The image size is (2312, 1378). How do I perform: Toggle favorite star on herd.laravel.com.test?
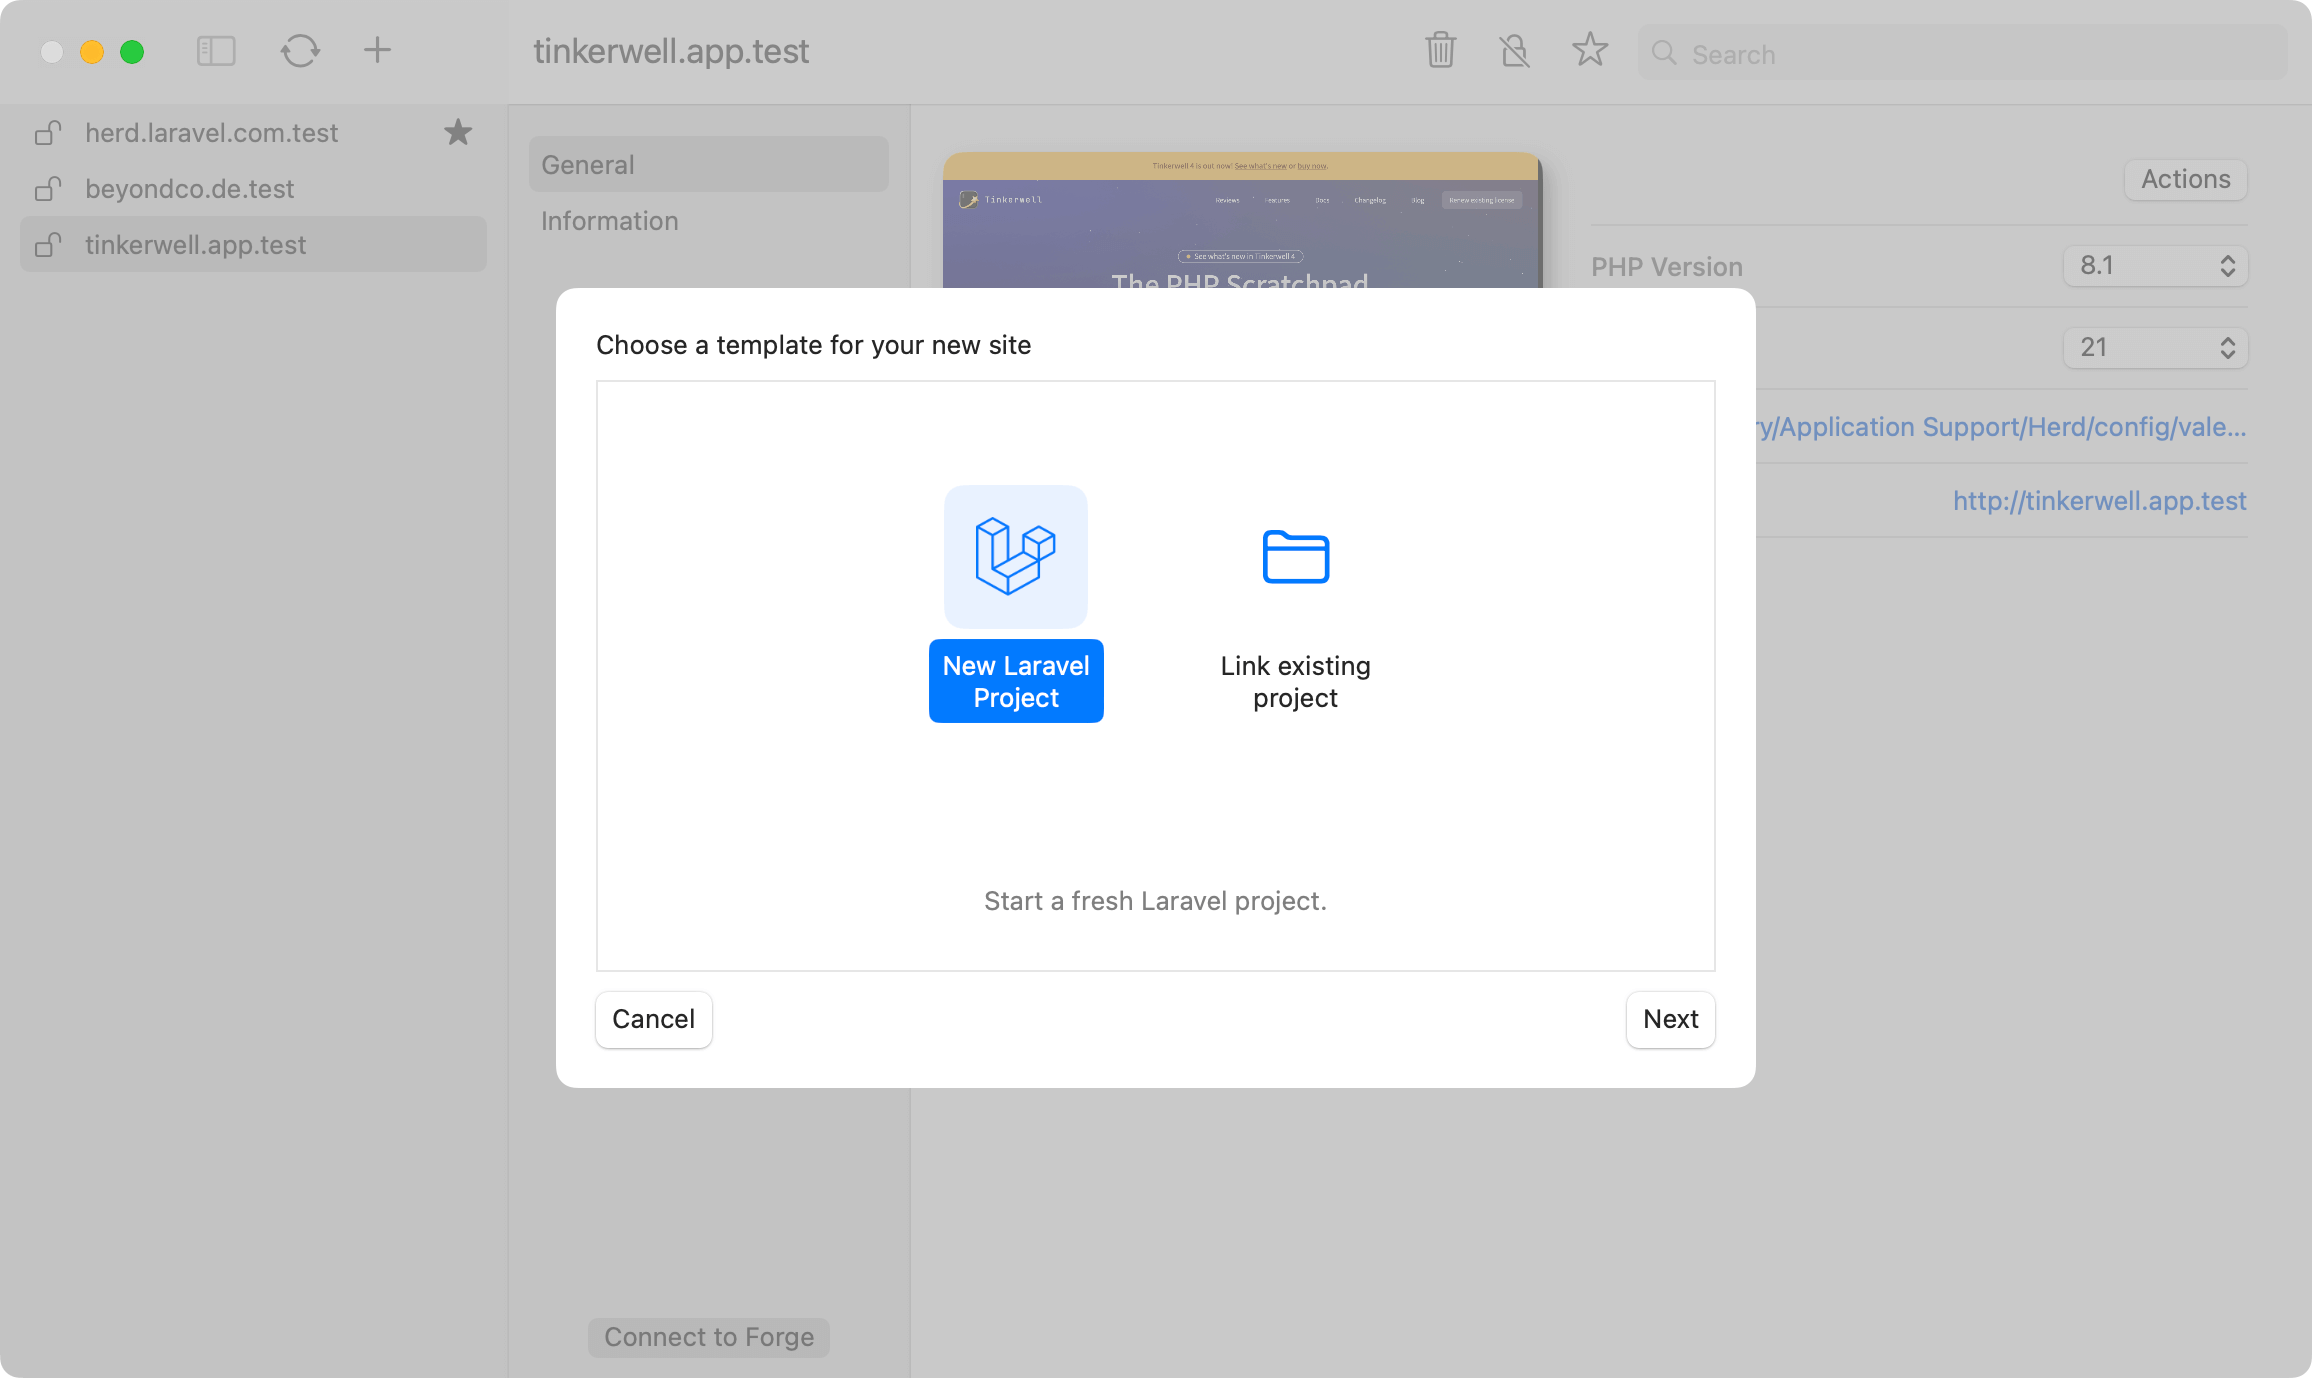(x=458, y=132)
